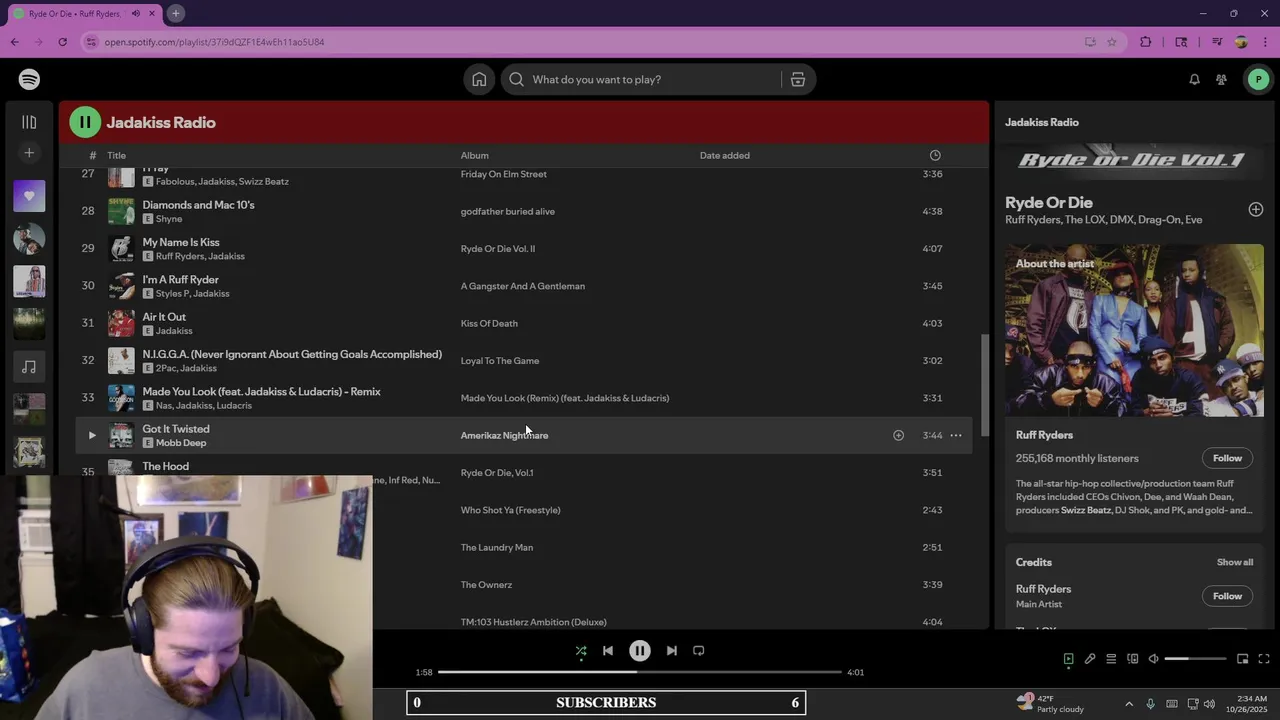Open the album Amerikaz Nightmare
Screen dimensions: 1280x720
pyautogui.click(x=504, y=435)
